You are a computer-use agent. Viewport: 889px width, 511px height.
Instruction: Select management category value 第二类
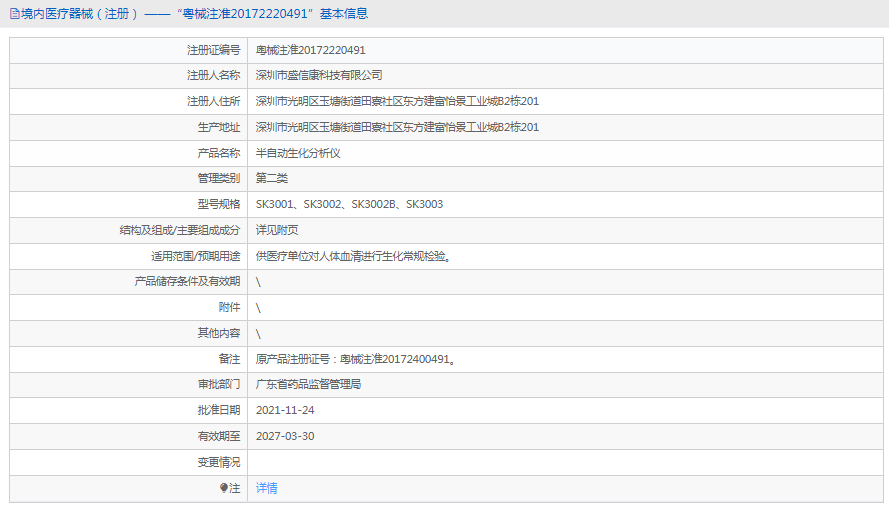click(272, 178)
